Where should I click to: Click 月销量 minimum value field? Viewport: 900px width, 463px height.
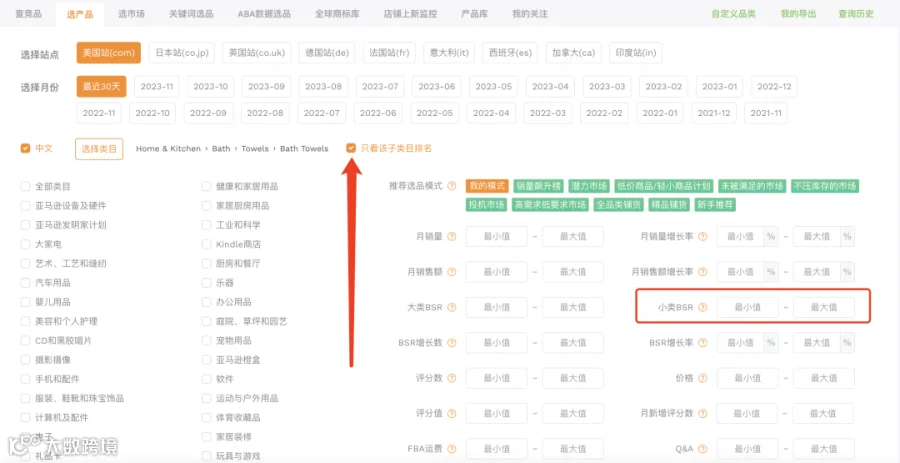click(496, 236)
